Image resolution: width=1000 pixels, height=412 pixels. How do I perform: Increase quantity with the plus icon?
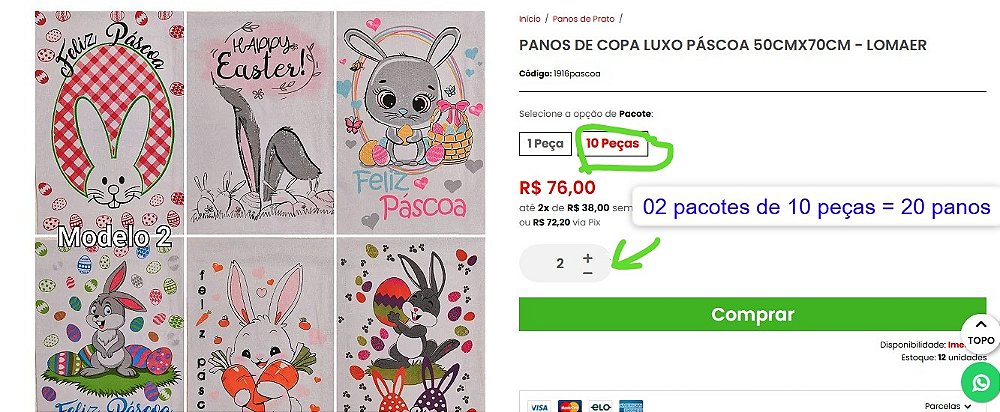pos(588,256)
